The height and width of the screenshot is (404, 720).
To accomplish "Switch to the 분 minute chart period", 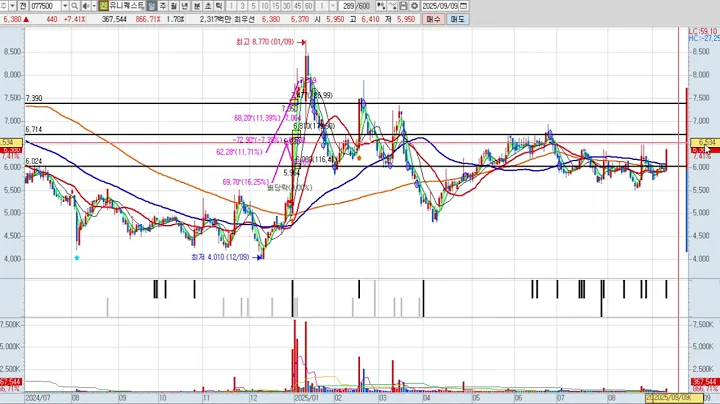I will coord(197,6).
